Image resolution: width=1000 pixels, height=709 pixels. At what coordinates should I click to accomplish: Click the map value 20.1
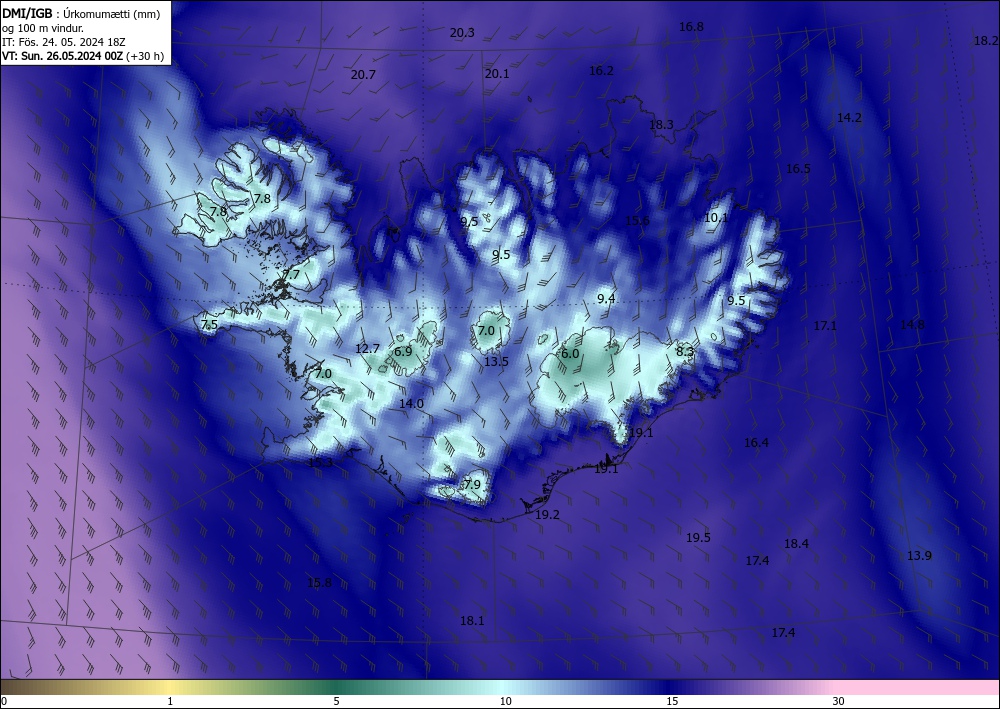[497, 74]
